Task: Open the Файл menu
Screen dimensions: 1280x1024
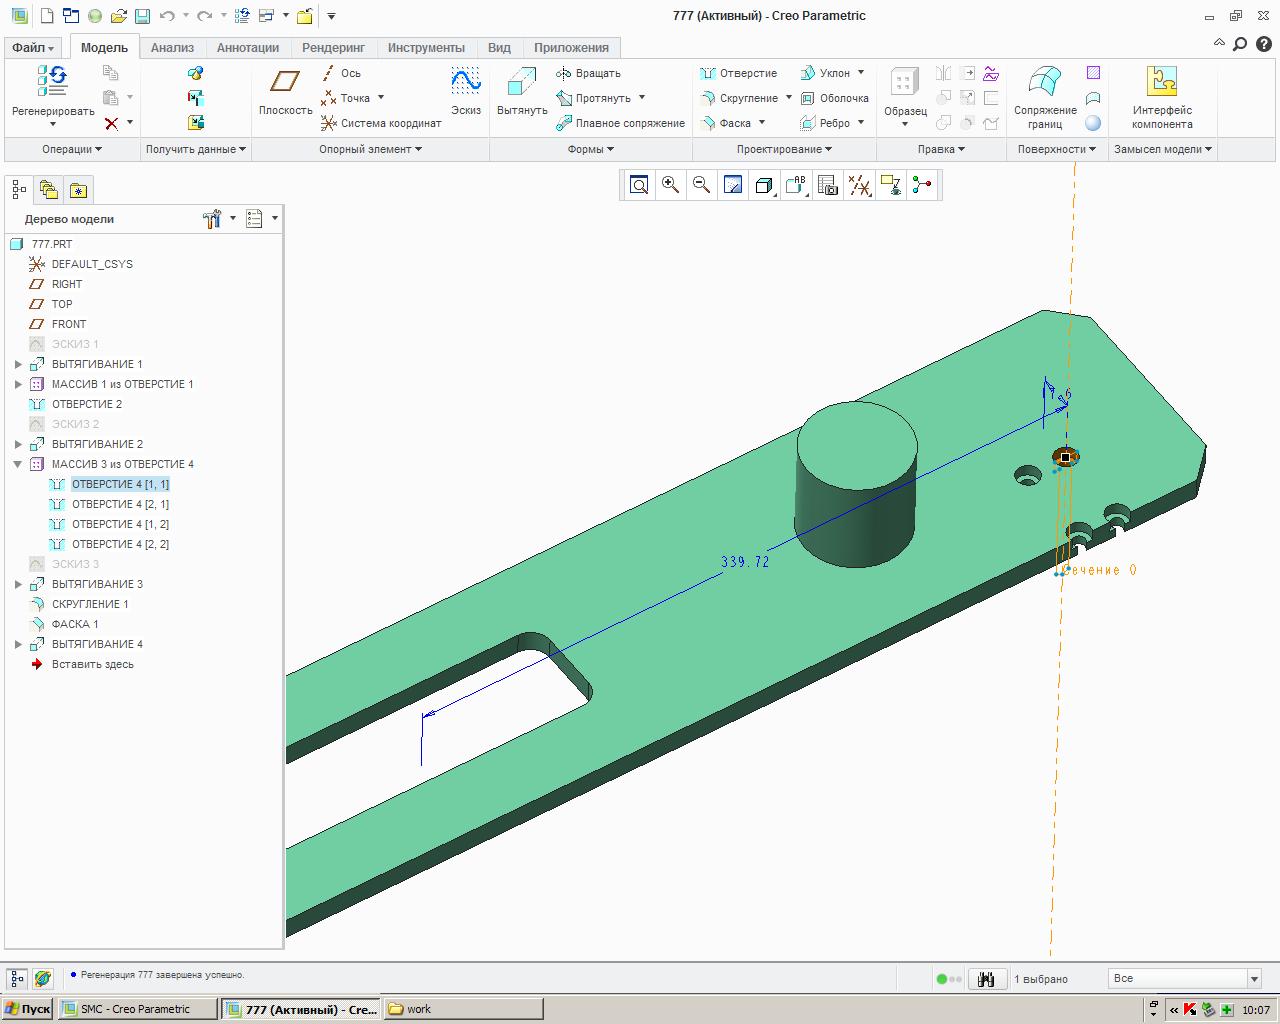Action: (x=34, y=48)
